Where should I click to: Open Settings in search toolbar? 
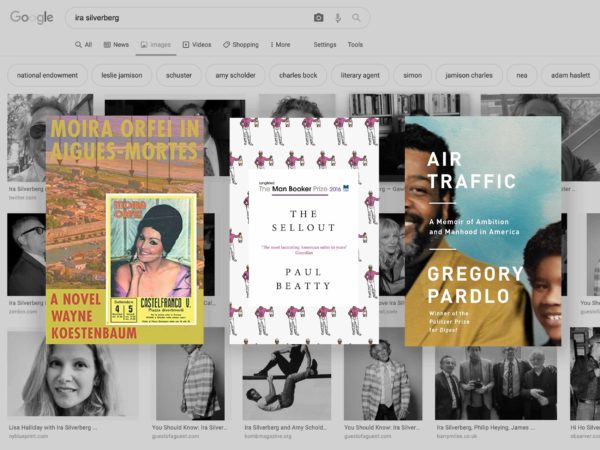tap(325, 45)
